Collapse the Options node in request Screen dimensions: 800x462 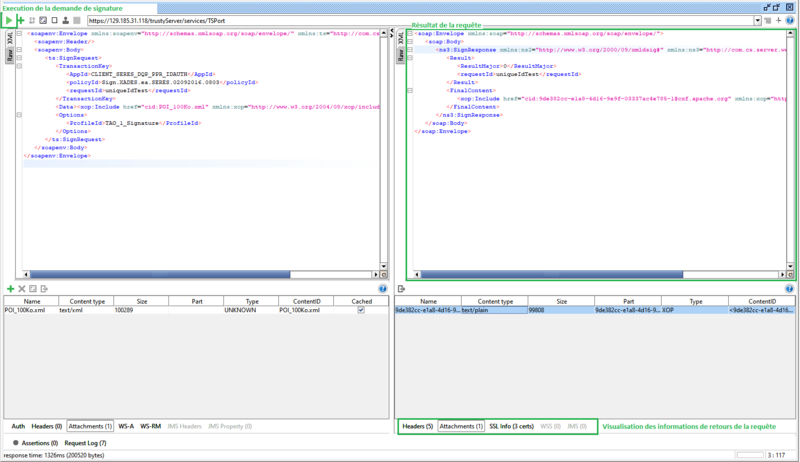coord(19,115)
